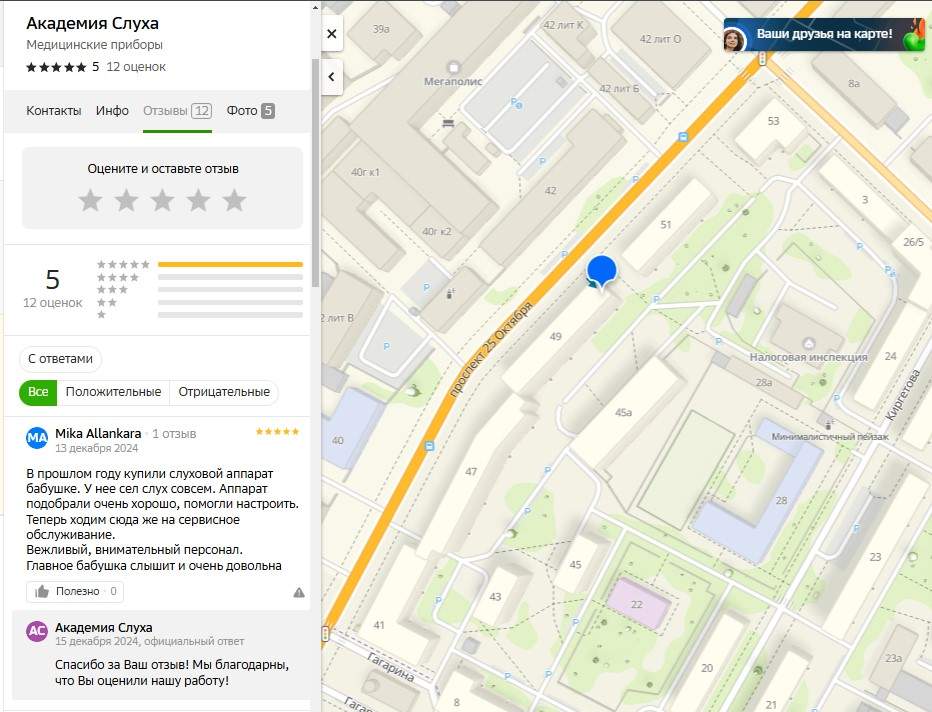
Task: Show only Положительные reviews
Action: pos(113,392)
